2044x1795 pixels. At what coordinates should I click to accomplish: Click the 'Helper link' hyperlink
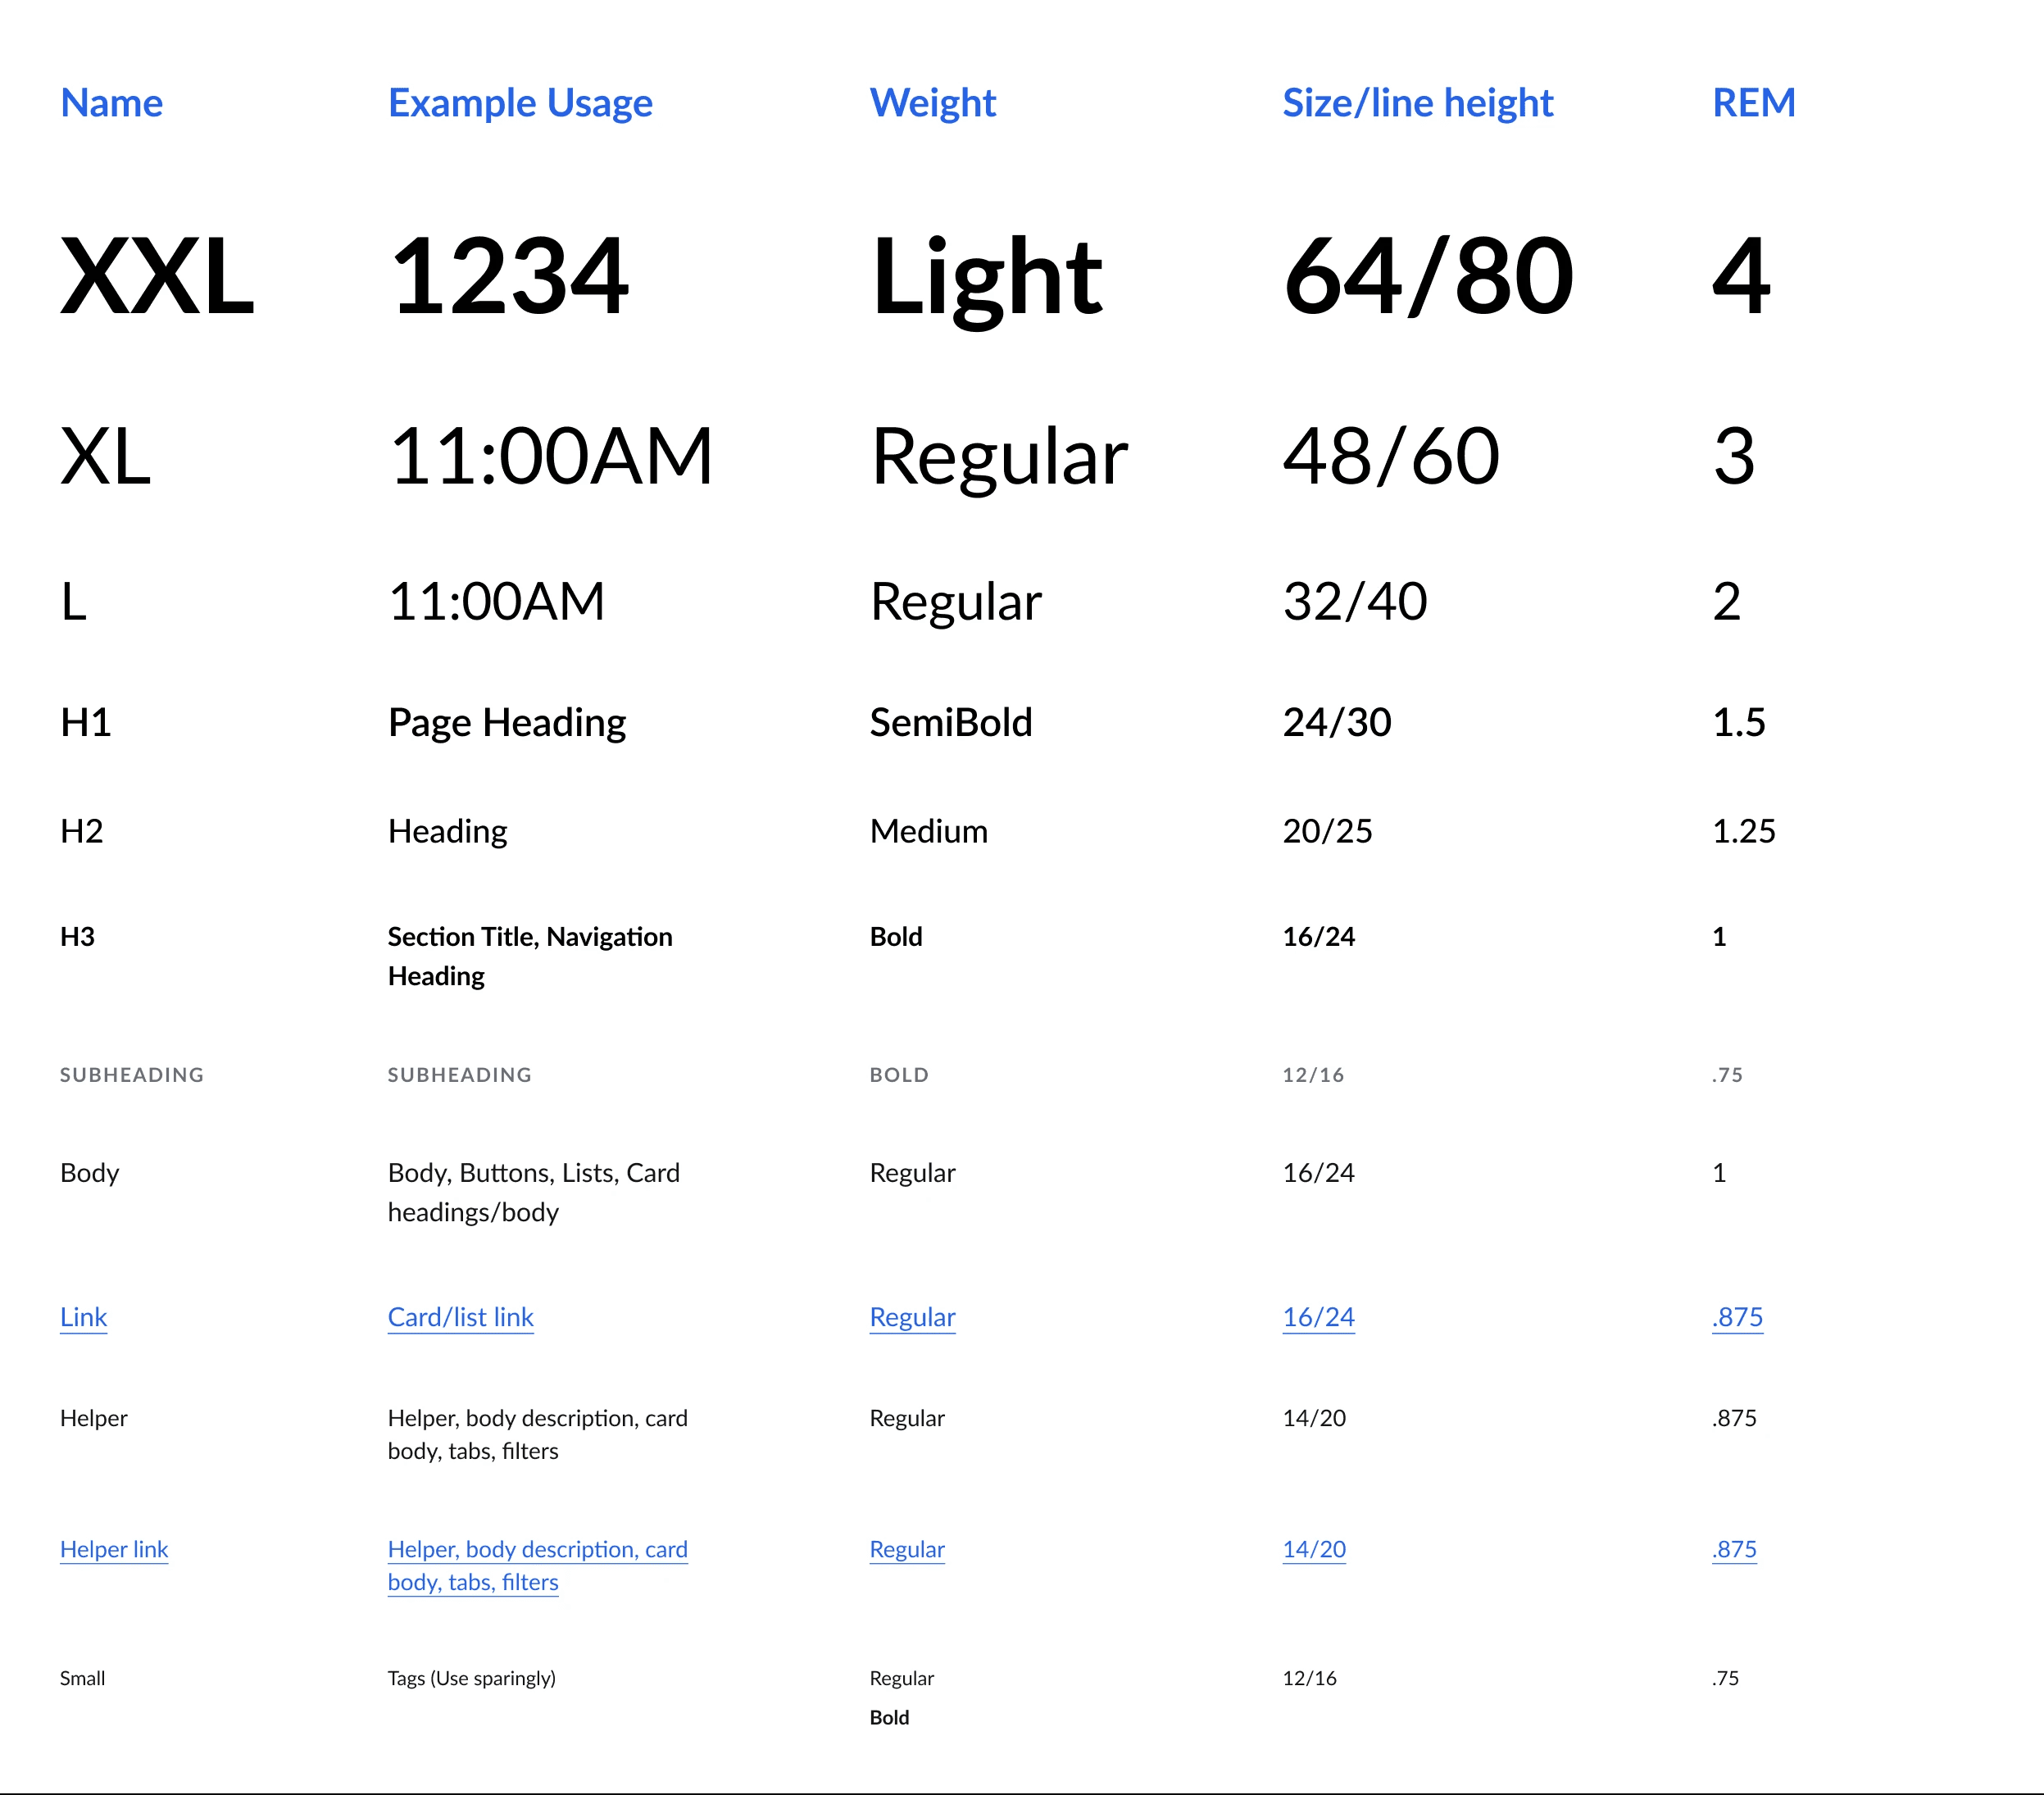click(x=114, y=1549)
